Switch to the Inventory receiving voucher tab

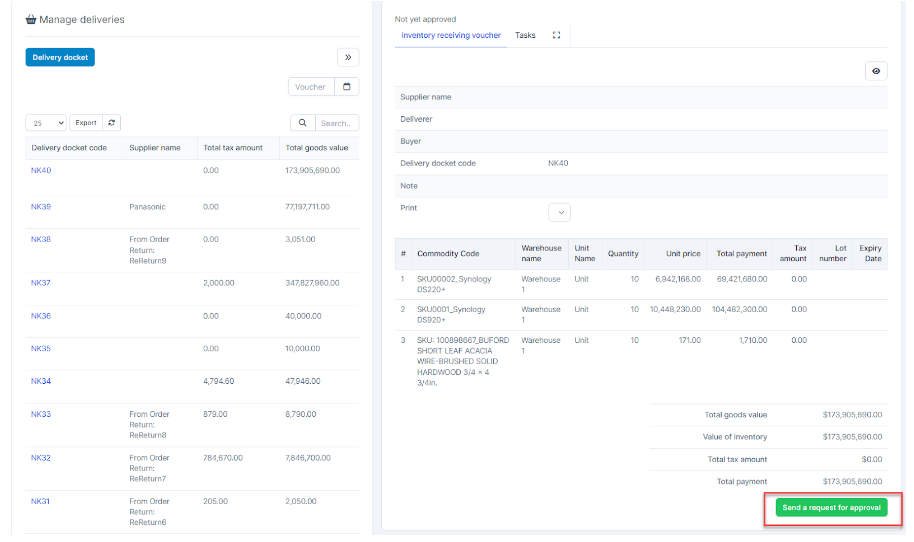coord(451,35)
